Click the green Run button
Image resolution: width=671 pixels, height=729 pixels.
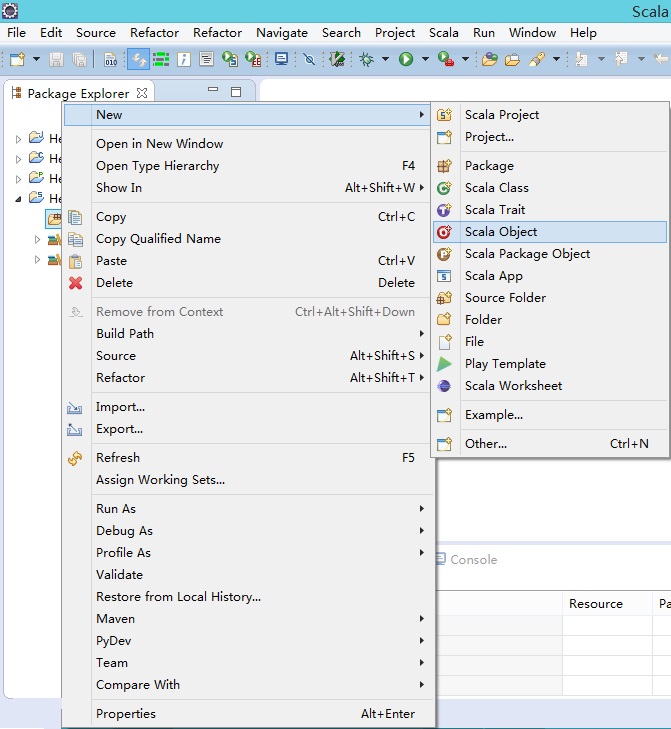click(x=406, y=60)
